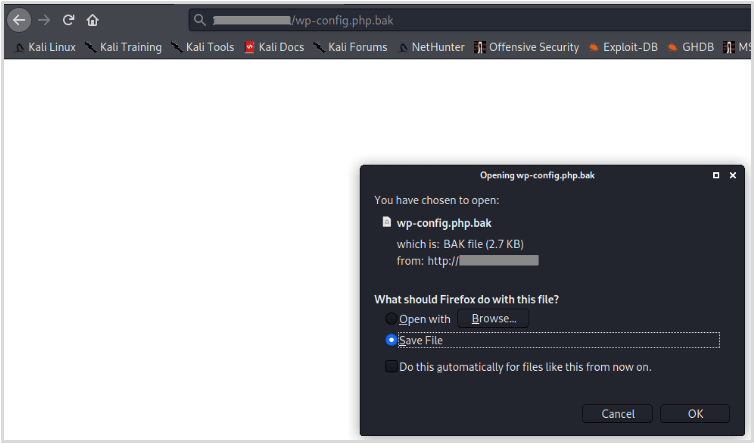This screenshot has width=754, height=444.
Task: Click the Kali Linux dragon bookmark icon
Action: click(19, 48)
